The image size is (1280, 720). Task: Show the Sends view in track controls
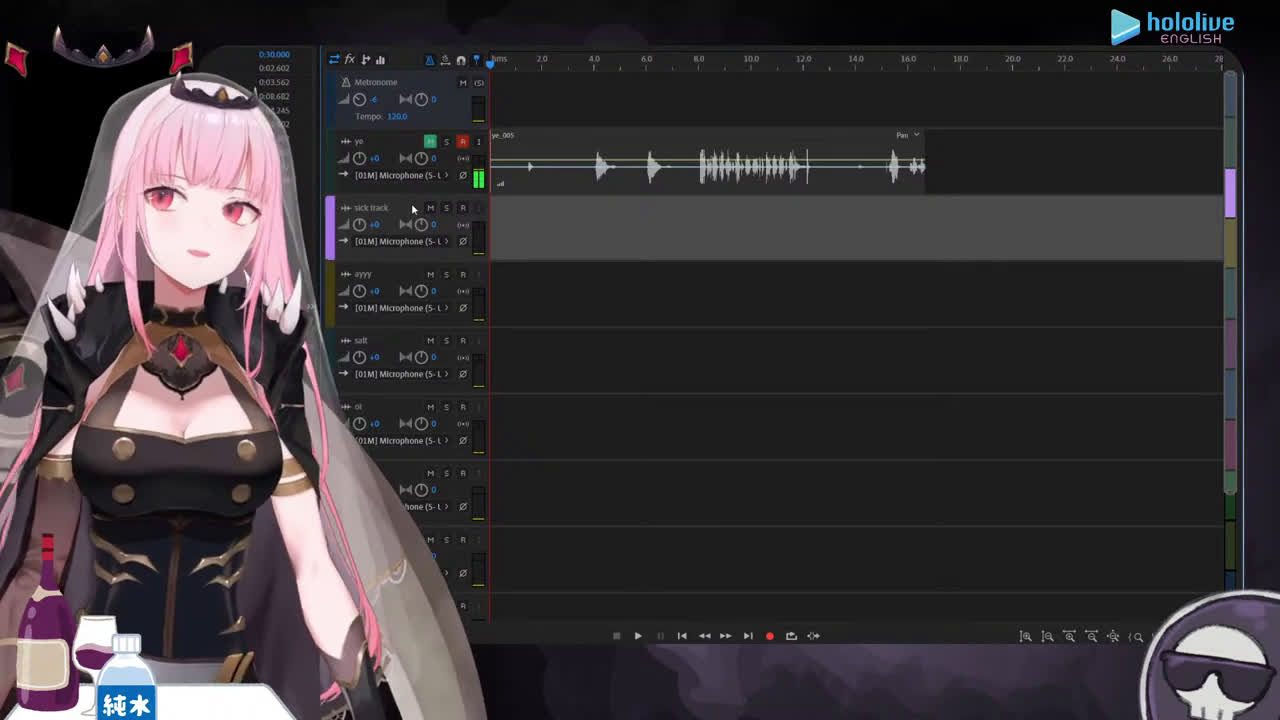click(365, 60)
